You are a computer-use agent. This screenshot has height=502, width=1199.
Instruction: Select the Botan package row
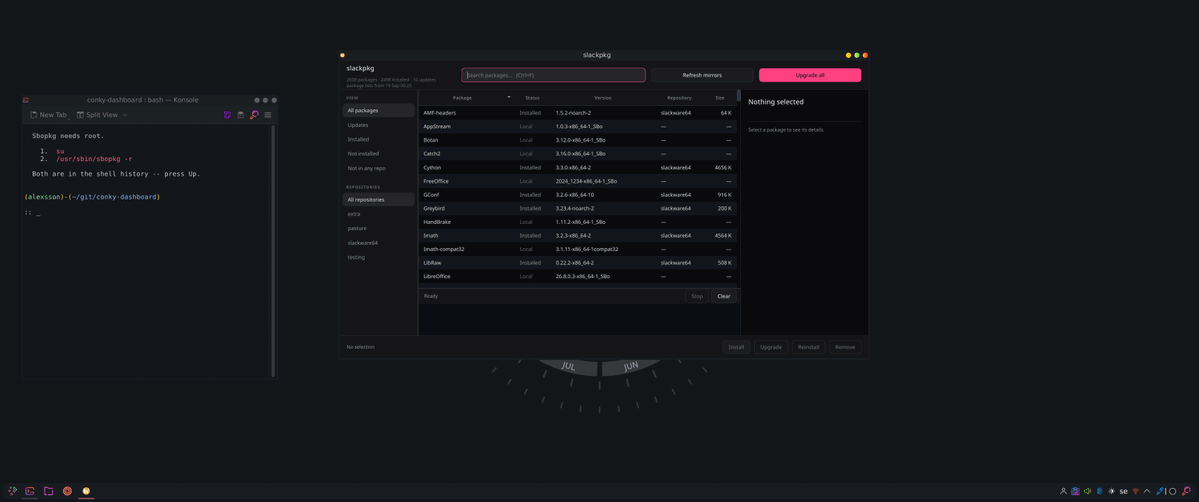pyautogui.click(x=577, y=140)
